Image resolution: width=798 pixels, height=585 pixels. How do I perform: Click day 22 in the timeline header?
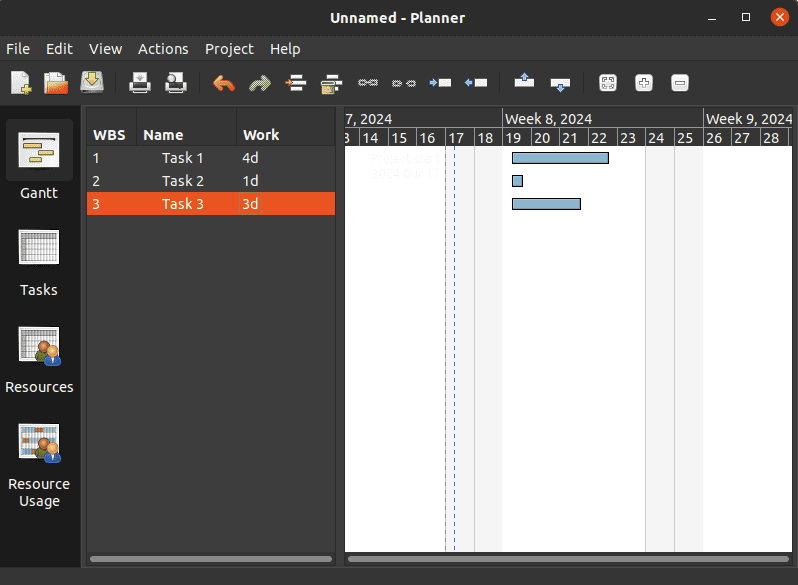pyautogui.click(x=603, y=137)
